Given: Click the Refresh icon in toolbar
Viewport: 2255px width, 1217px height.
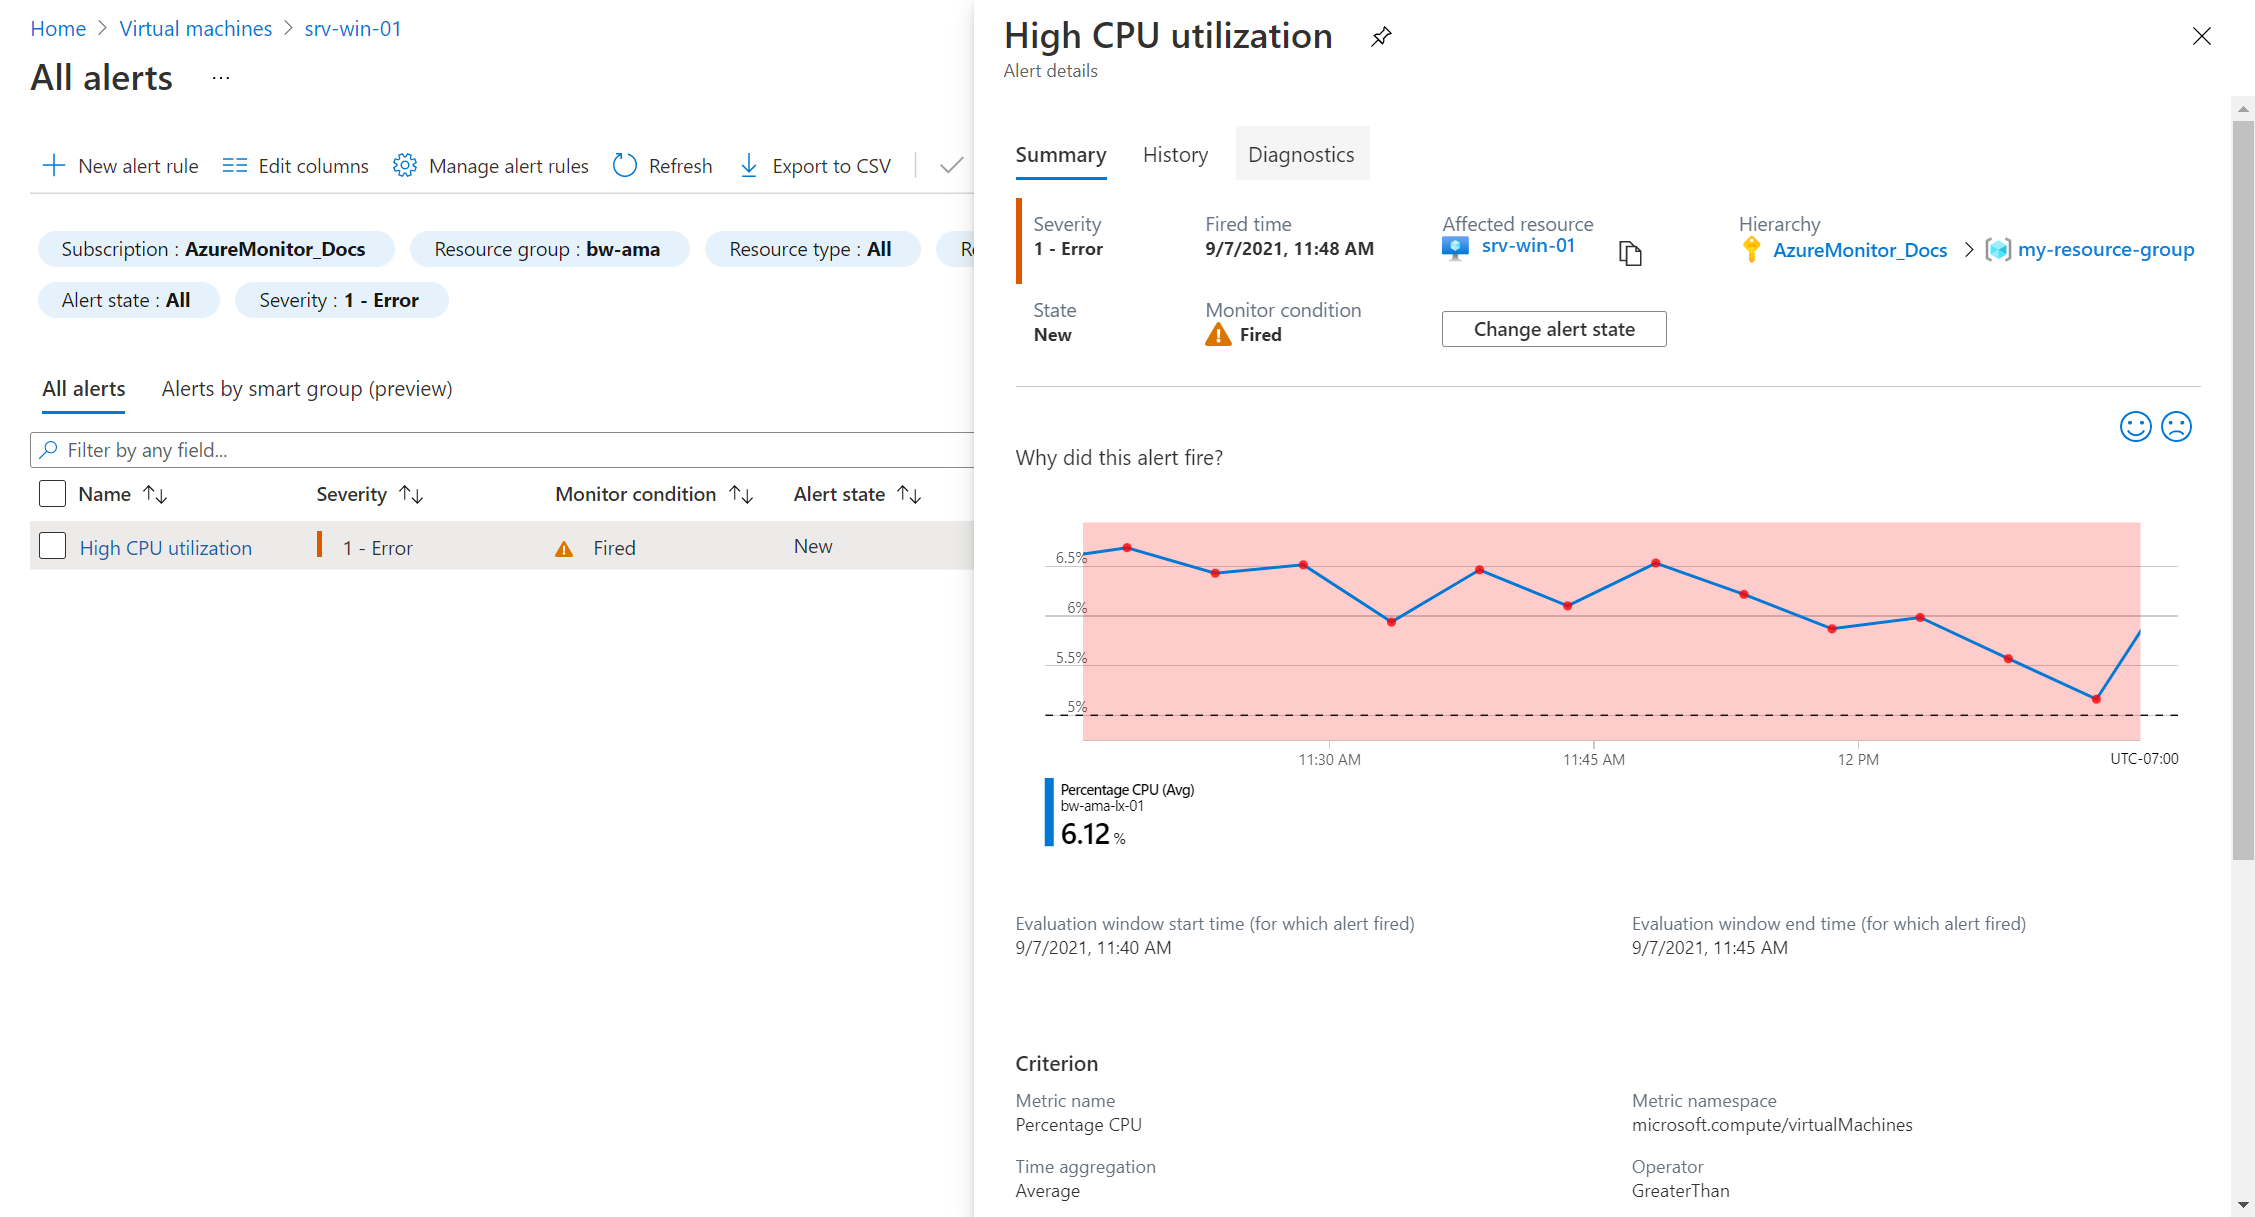Looking at the screenshot, I should 625,166.
